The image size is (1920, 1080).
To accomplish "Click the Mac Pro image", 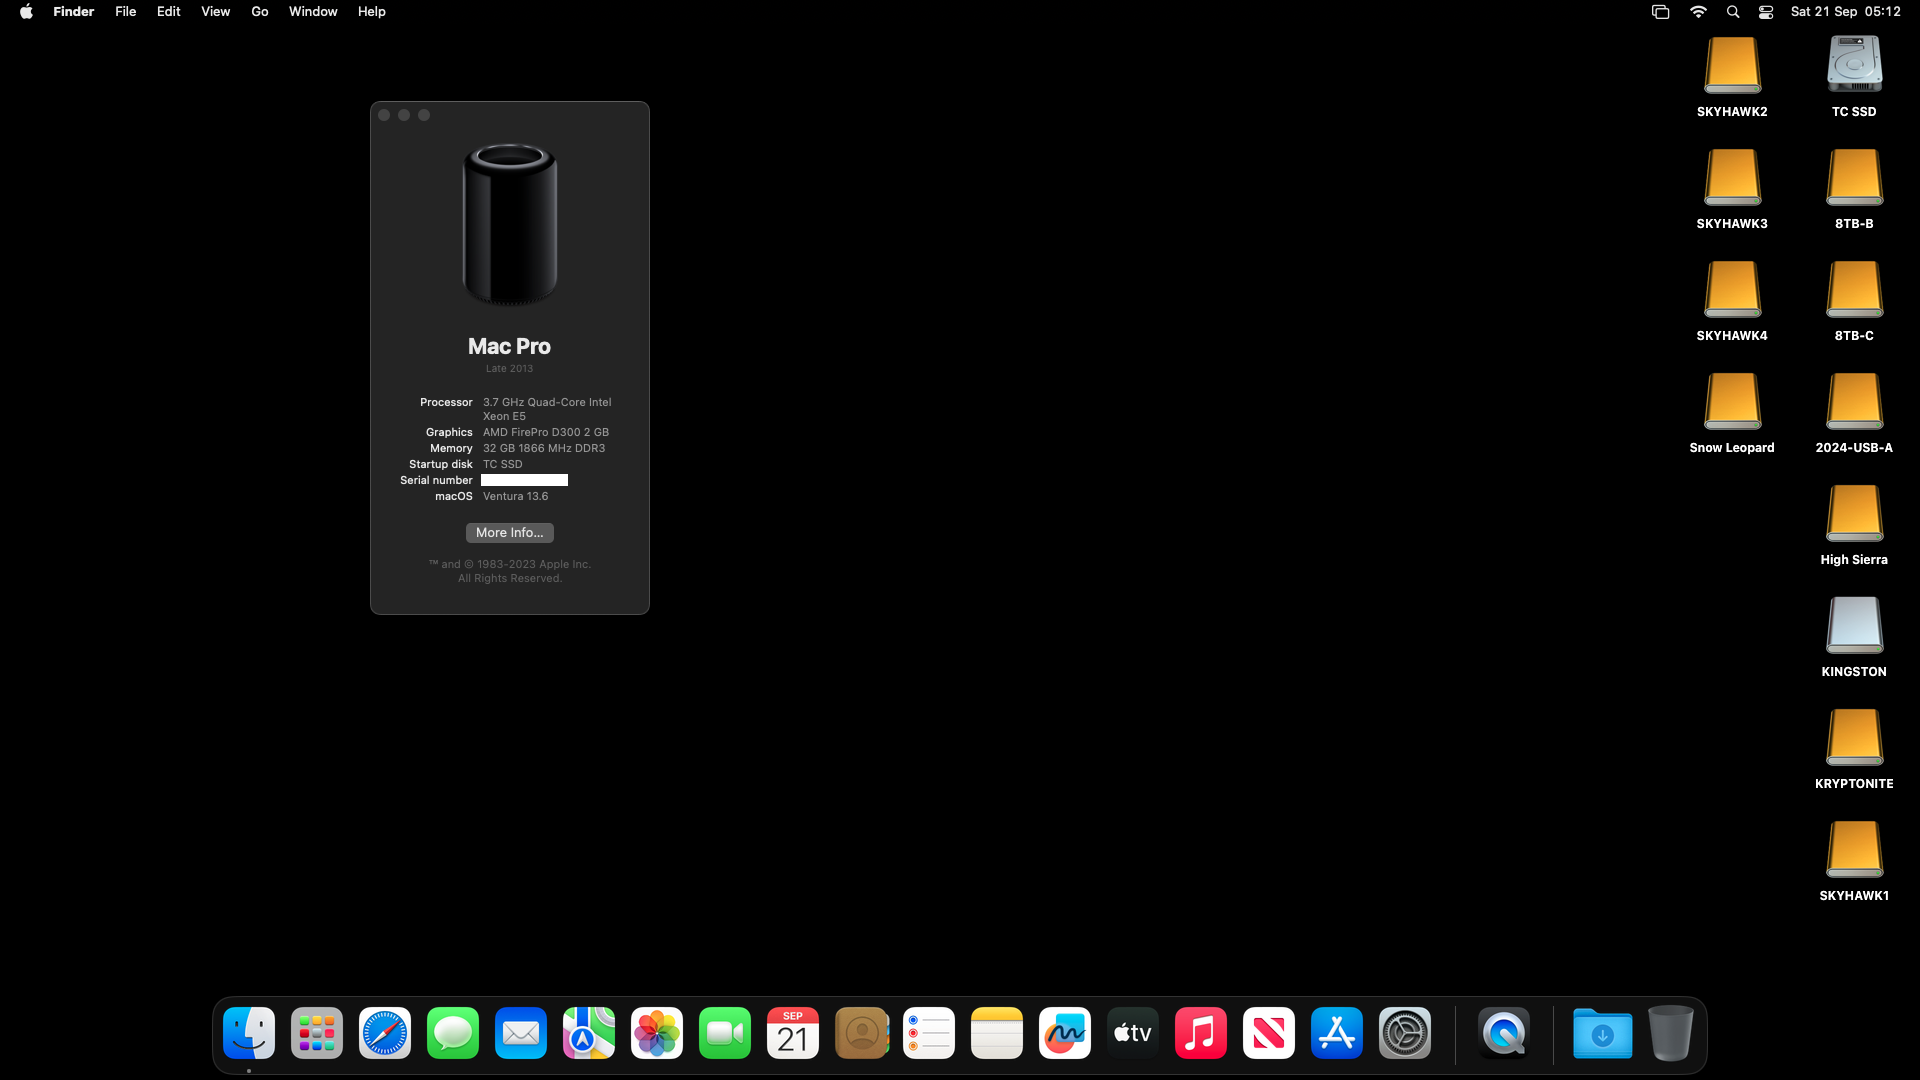I will (510, 224).
